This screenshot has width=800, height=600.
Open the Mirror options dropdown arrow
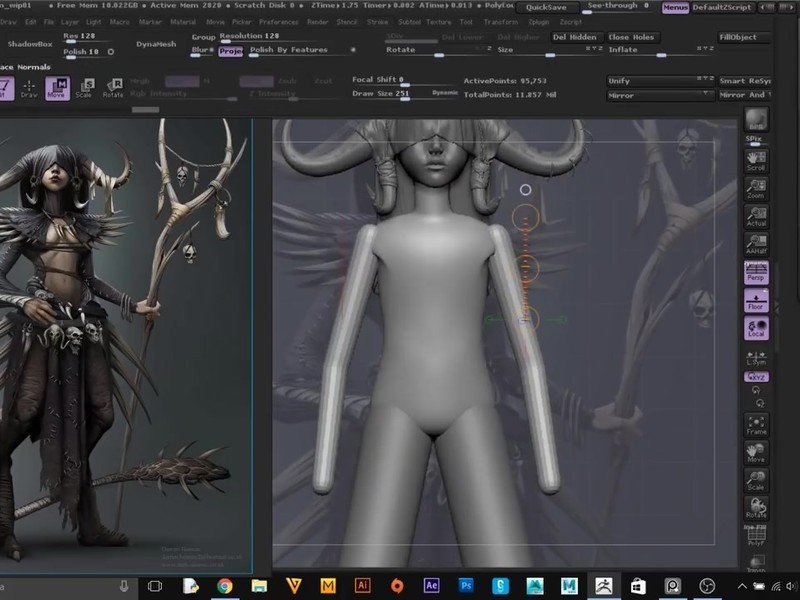(705, 94)
